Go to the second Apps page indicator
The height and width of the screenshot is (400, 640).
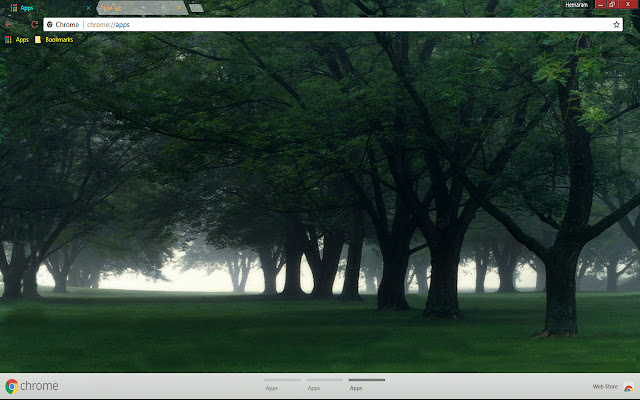324,384
